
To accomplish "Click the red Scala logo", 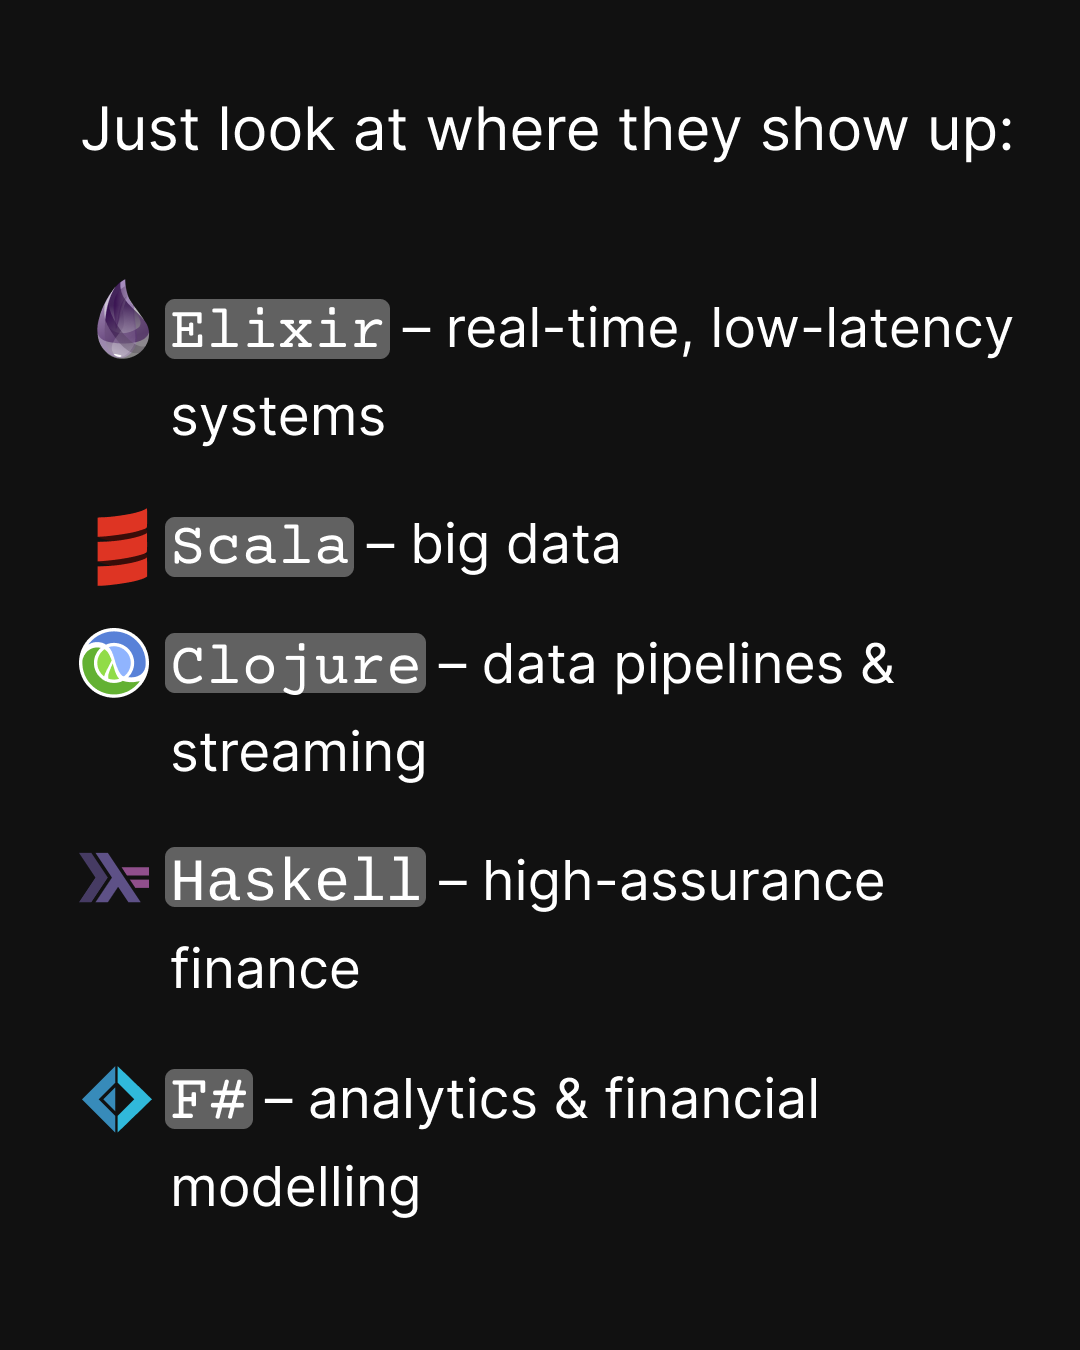I will 122,547.
